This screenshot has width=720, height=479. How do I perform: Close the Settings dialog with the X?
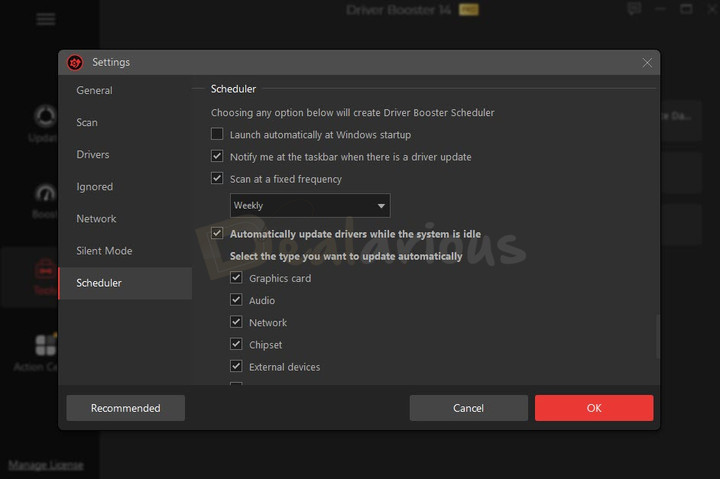(647, 62)
